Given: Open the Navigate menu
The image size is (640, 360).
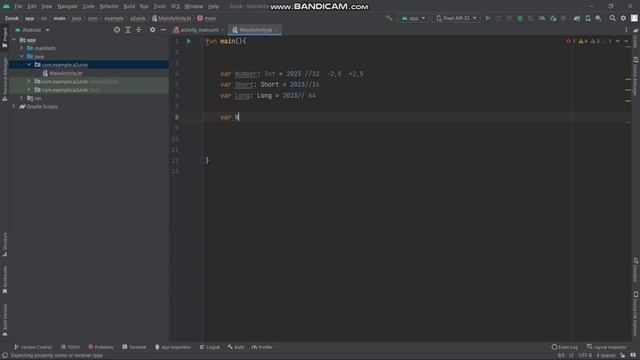Looking at the screenshot, I should click(x=67, y=7).
